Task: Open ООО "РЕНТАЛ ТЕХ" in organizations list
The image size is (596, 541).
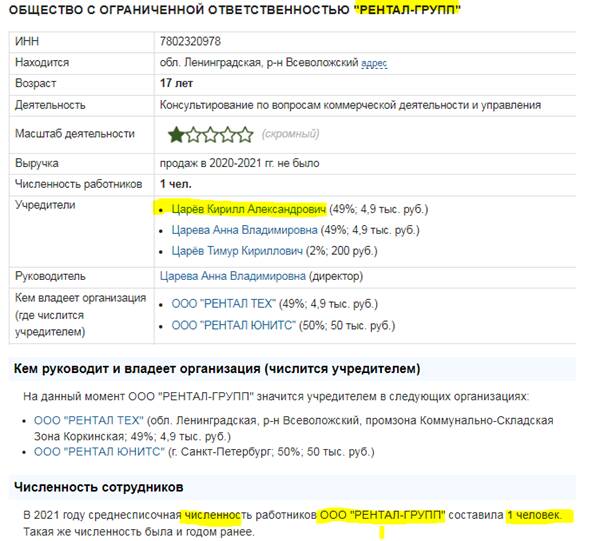Action: coord(89,420)
